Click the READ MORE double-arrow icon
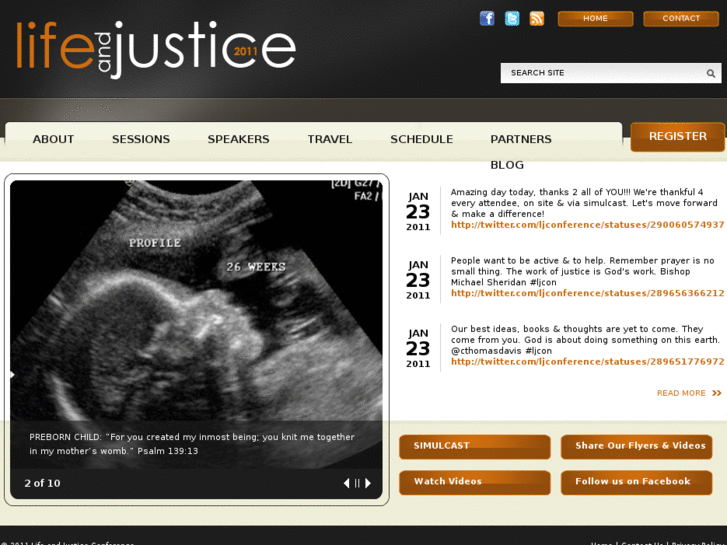727x545 pixels. (x=717, y=393)
